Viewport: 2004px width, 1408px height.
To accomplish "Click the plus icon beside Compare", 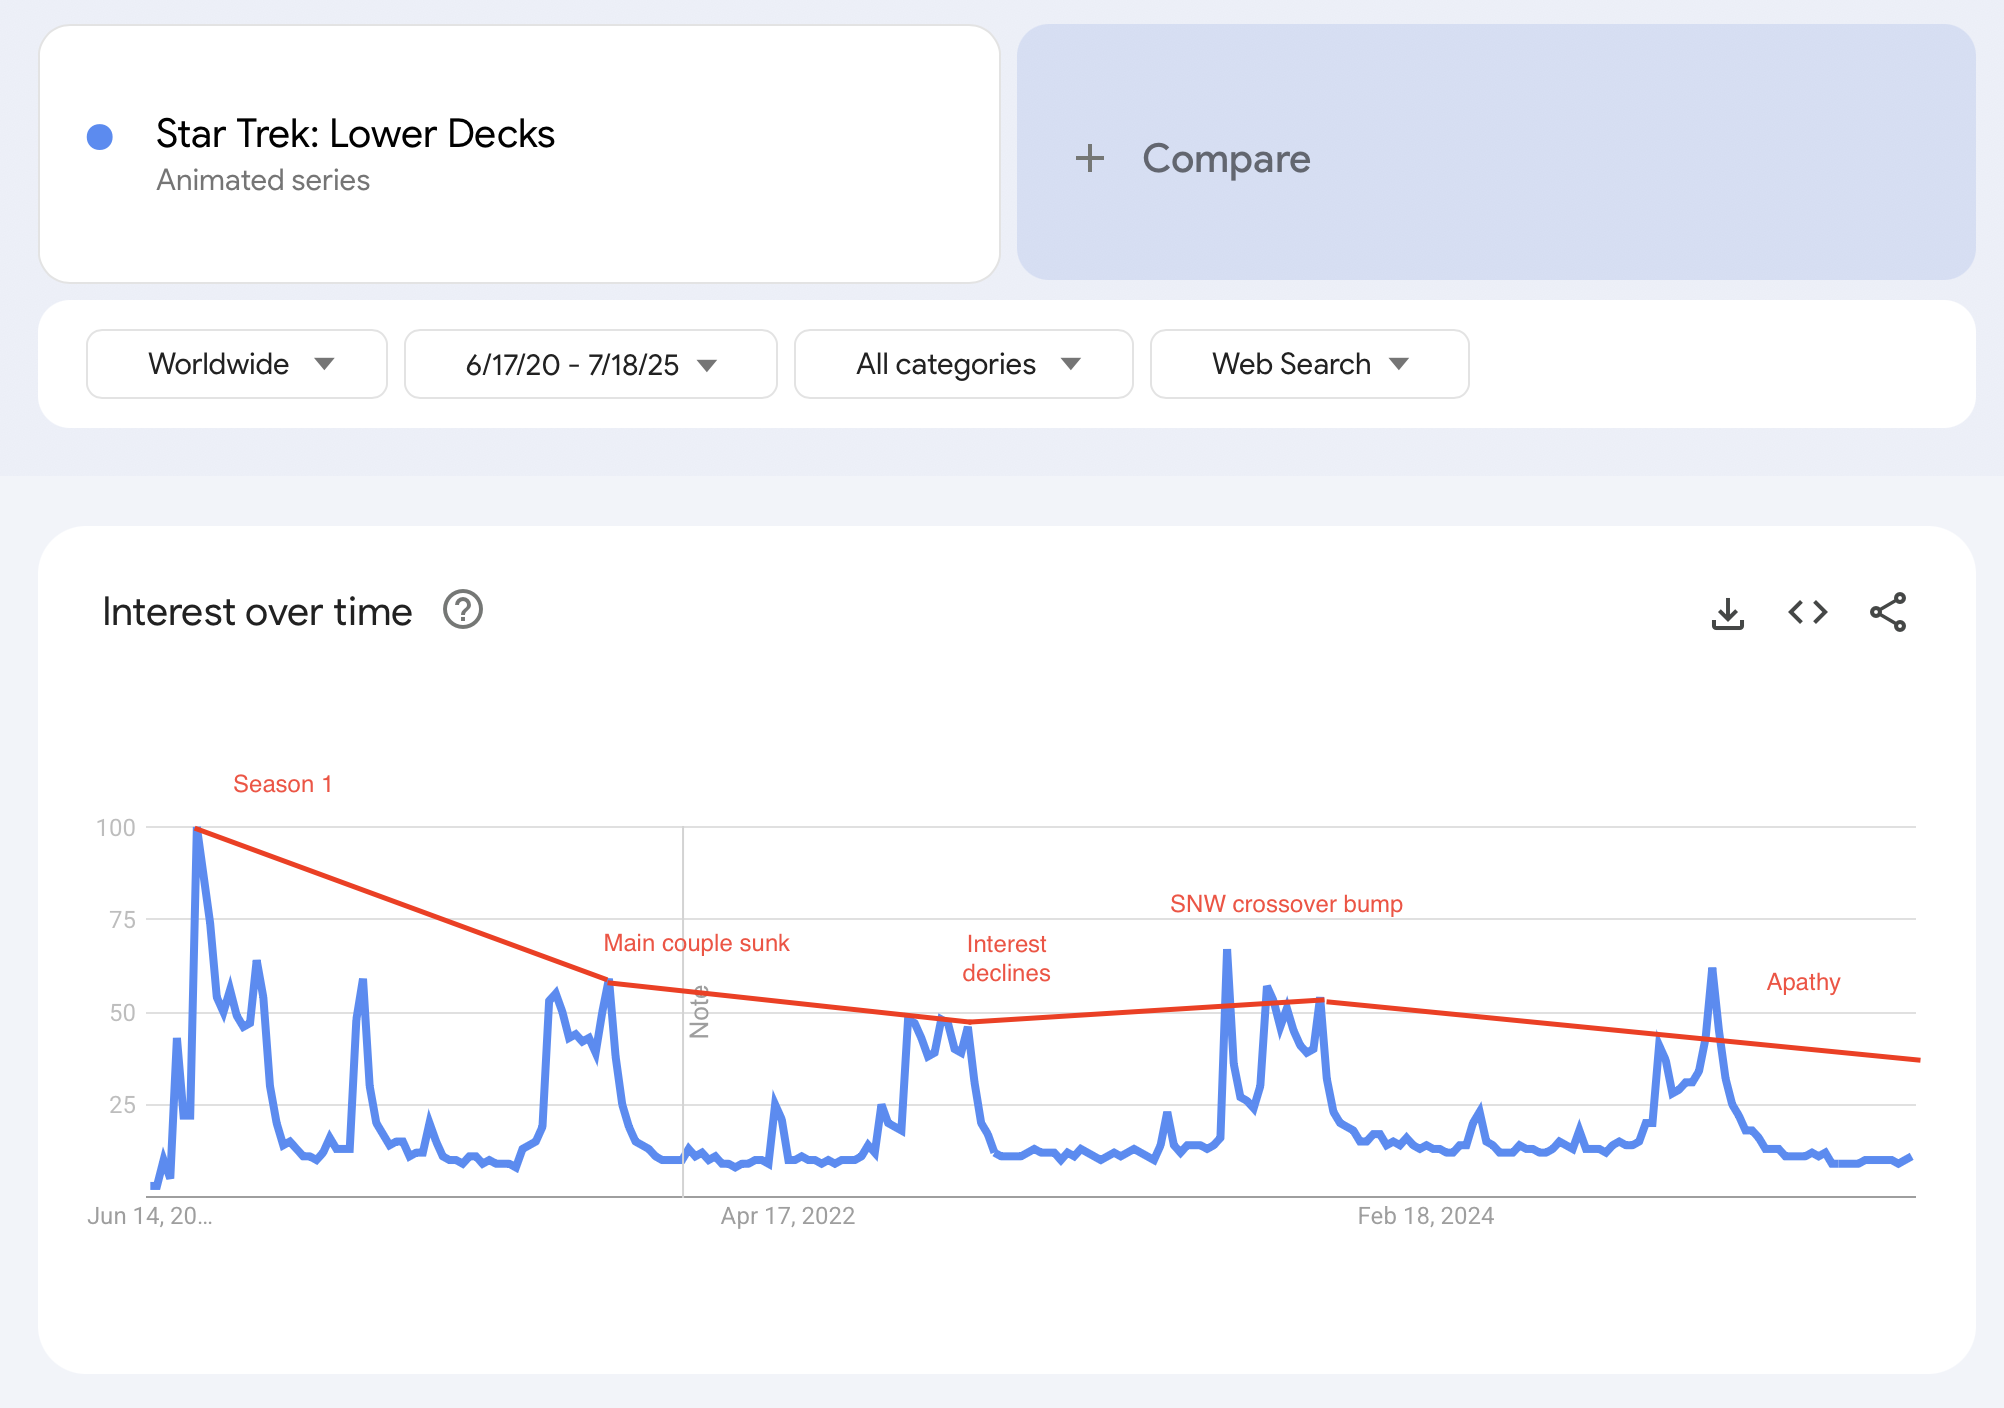I will 1090,158.
